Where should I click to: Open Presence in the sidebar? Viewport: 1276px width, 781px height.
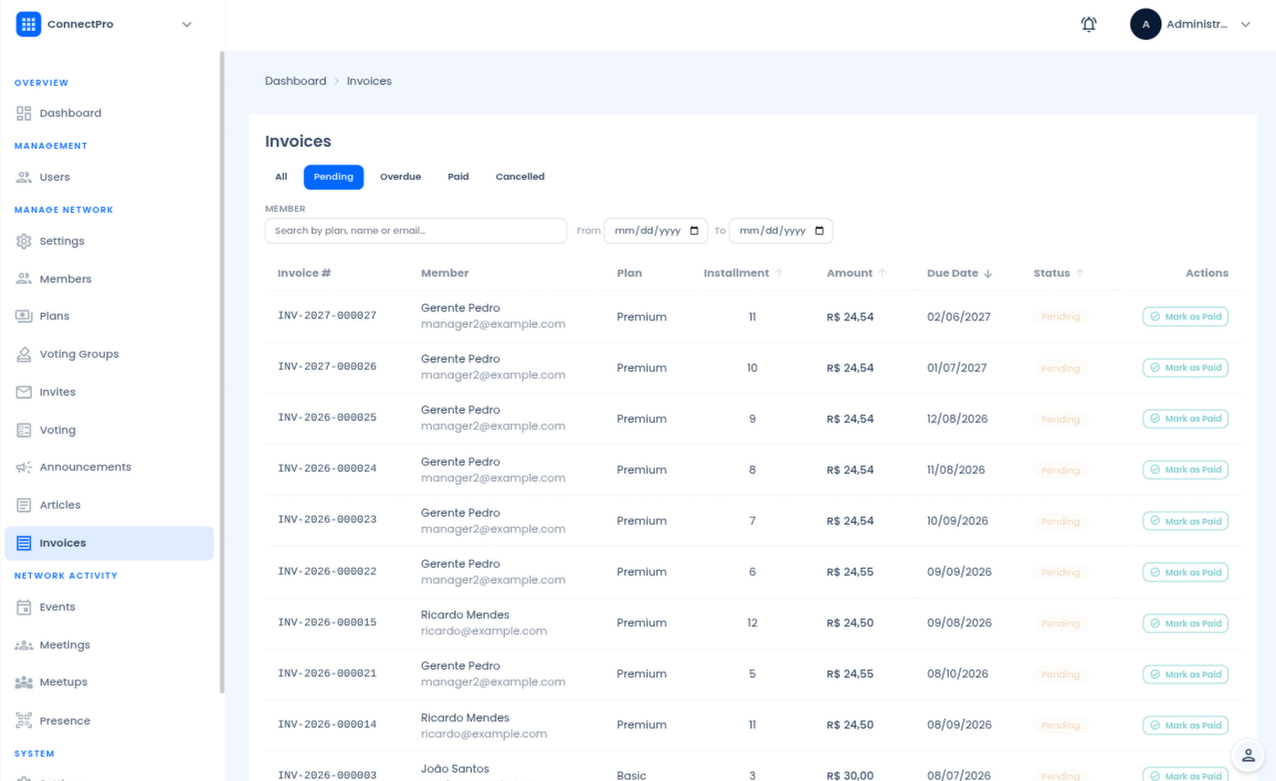[x=110, y=720]
